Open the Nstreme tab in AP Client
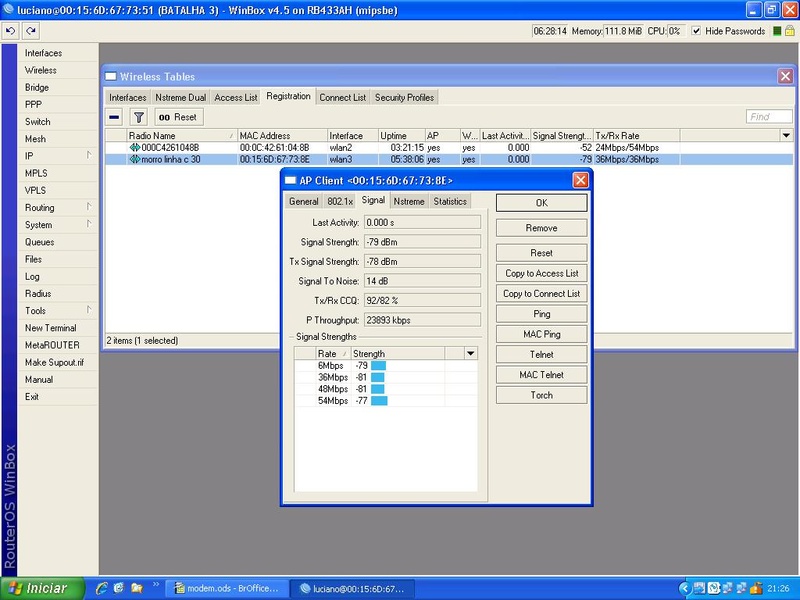Viewport: 800px width, 600px height. coord(409,202)
